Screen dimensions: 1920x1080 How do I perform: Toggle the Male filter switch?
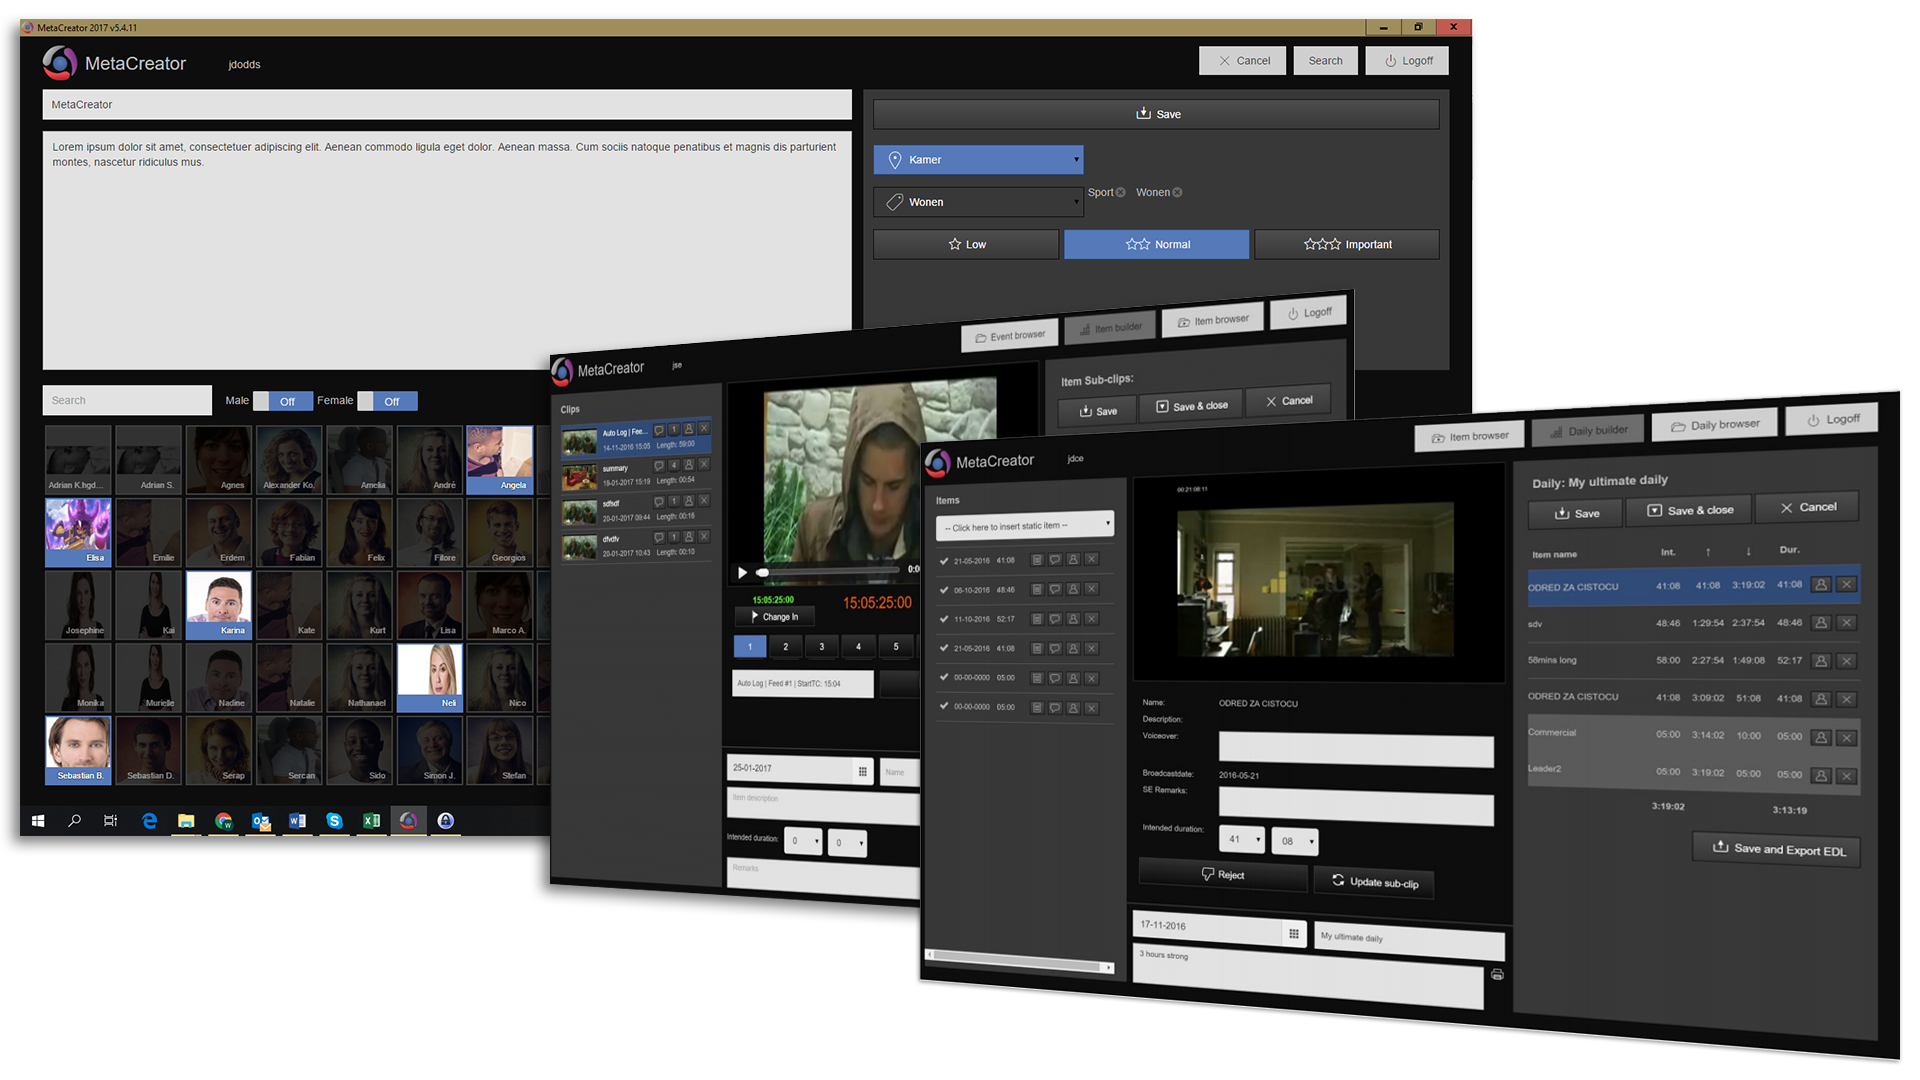(284, 401)
